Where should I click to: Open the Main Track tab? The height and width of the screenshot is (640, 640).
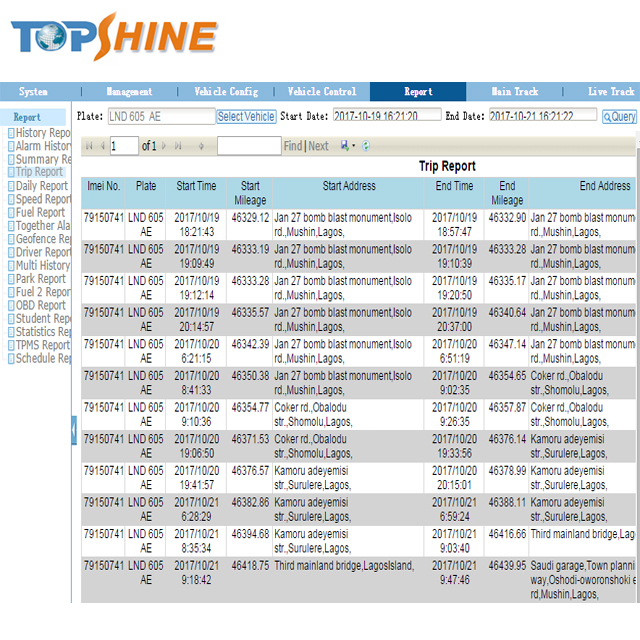pos(515,92)
